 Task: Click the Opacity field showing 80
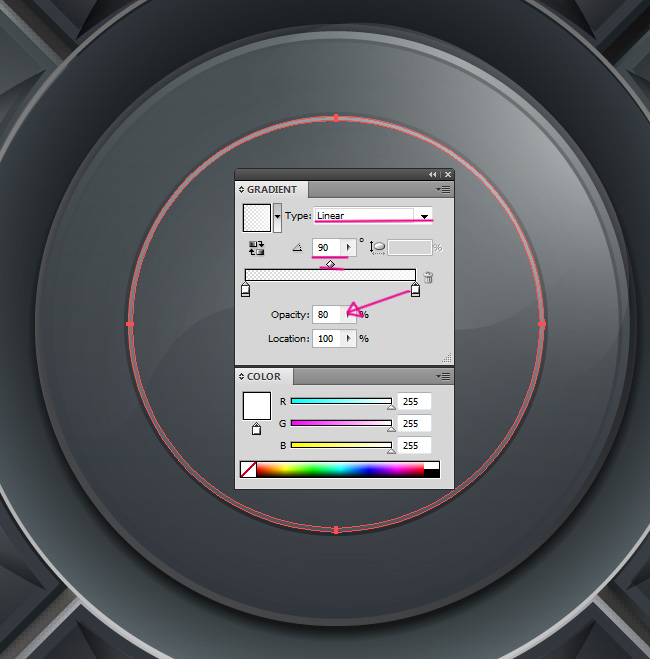tap(326, 314)
